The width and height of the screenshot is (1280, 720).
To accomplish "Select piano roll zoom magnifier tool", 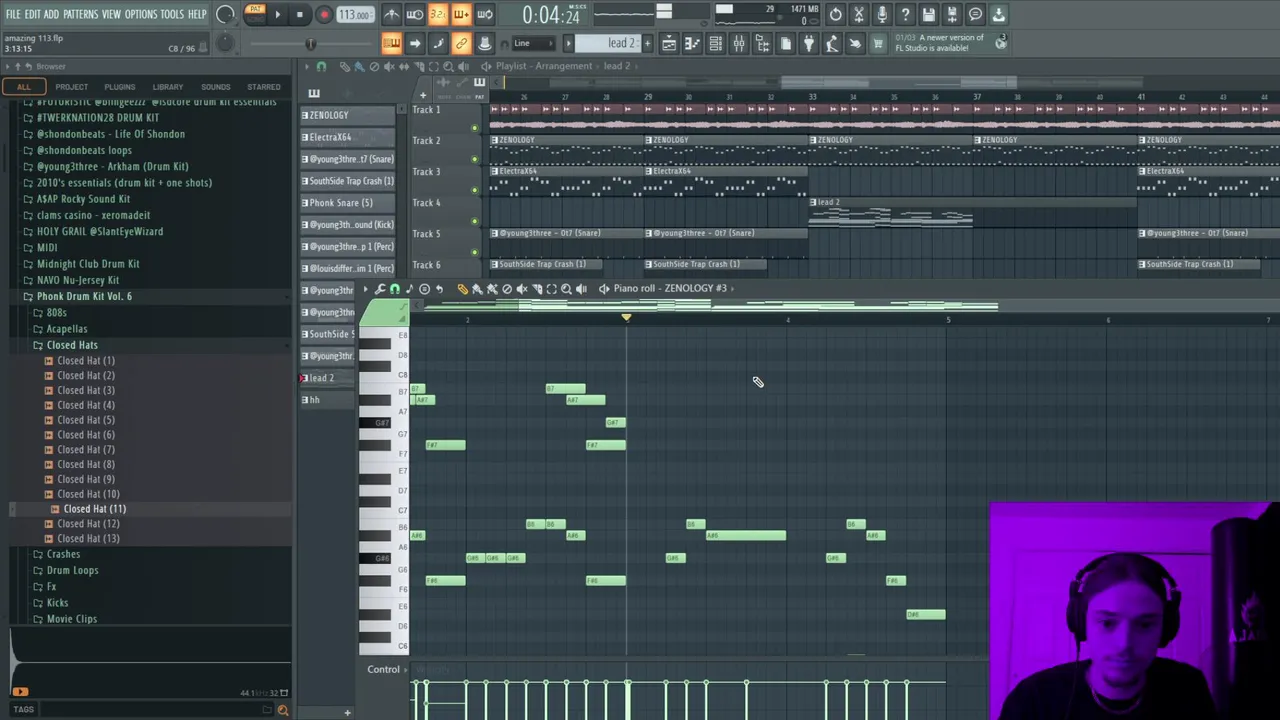I will pos(566,289).
